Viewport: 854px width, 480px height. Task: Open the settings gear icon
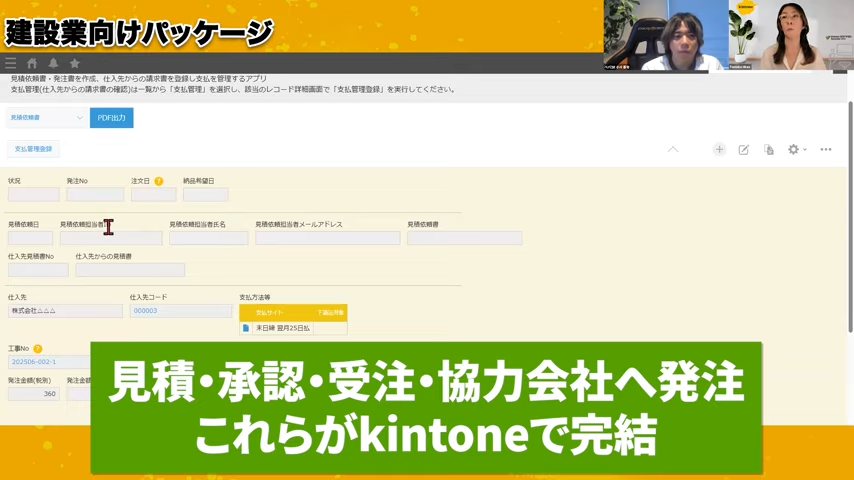point(794,149)
